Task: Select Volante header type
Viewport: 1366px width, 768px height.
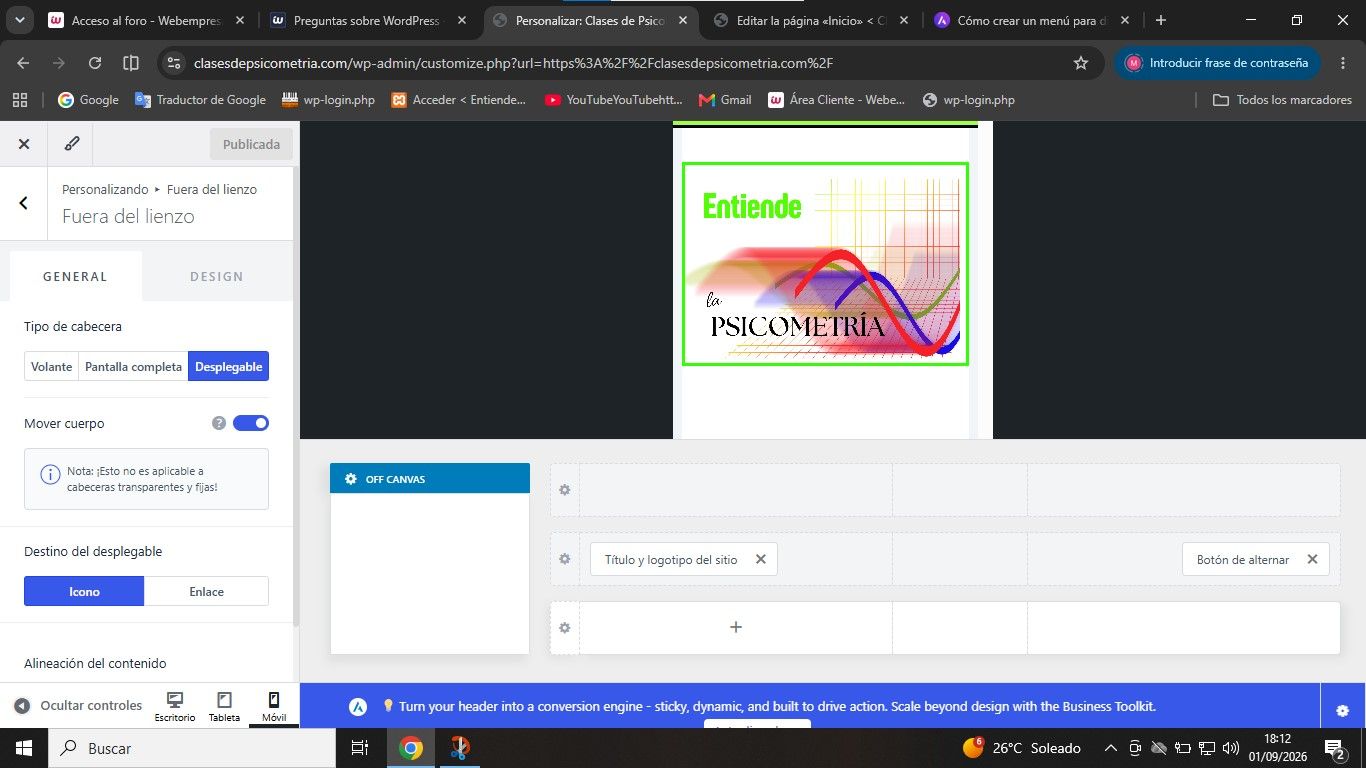Action: 52,367
